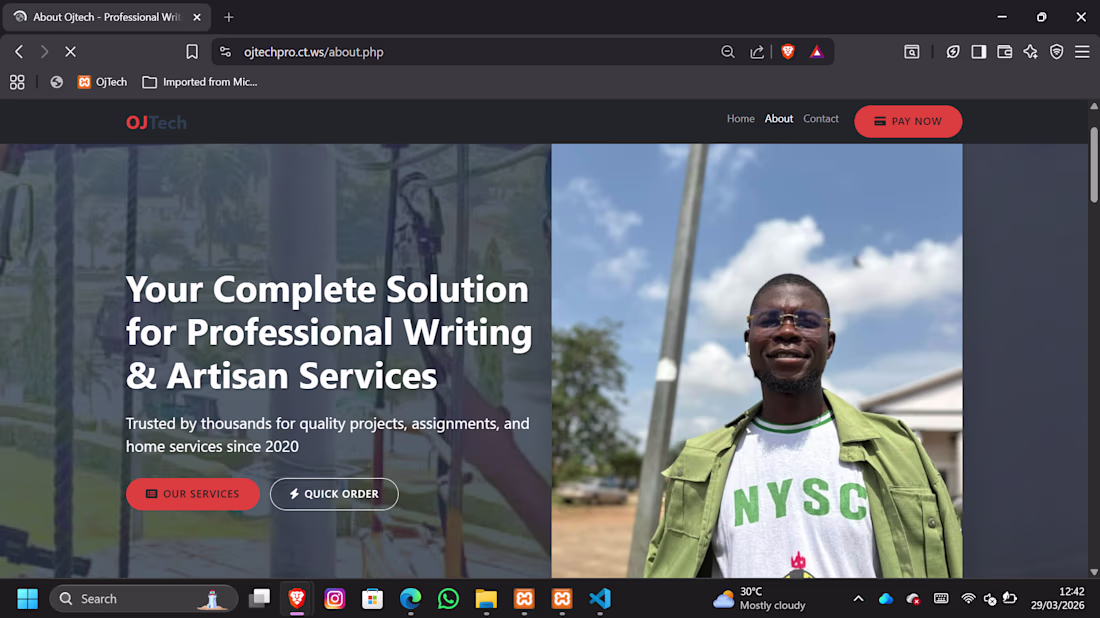Open the apps grid in the bookmarks bar

[x=17, y=82]
